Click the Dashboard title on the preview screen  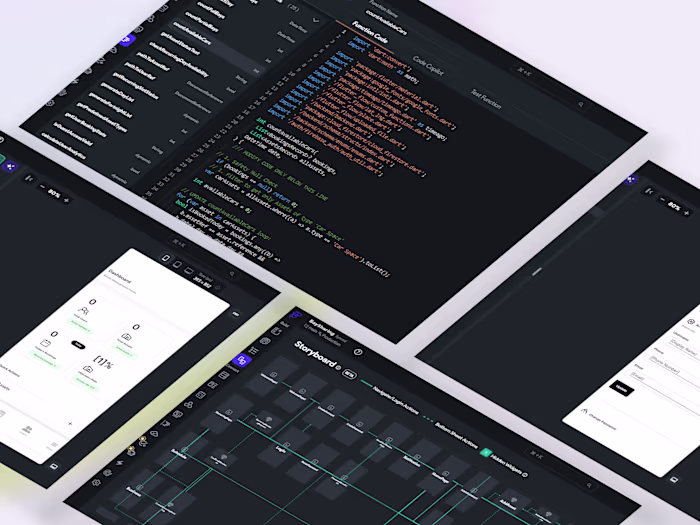pyautogui.click(x=120, y=276)
